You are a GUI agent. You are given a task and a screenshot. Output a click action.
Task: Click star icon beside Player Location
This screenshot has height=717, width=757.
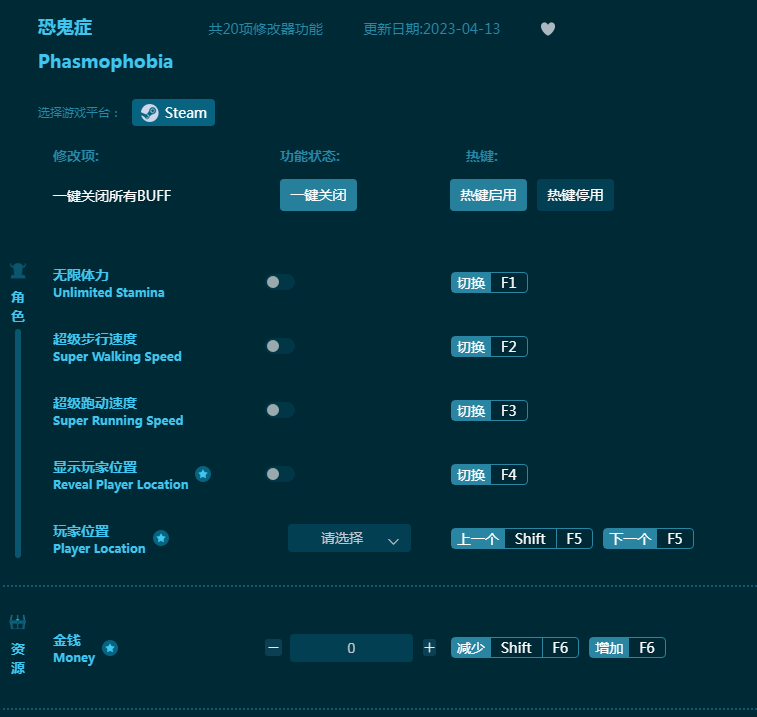point(161,538)
